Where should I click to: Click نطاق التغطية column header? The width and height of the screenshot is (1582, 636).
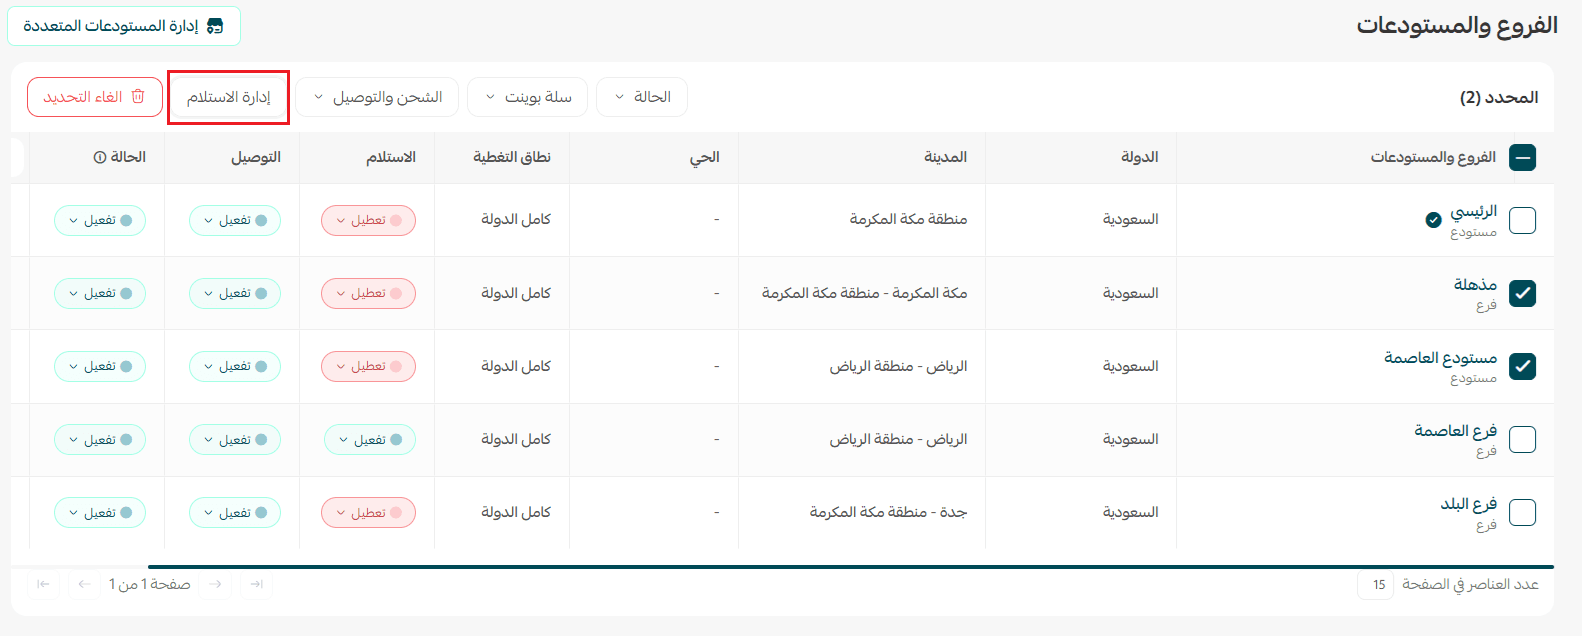(x=512, y=157)
